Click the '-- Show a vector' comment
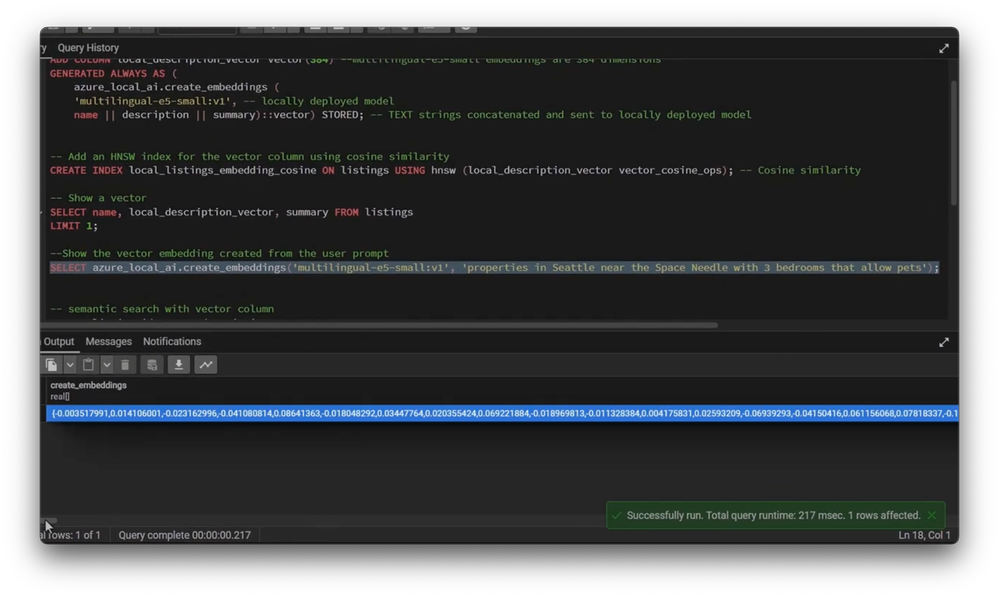This screenshot has width=999, height=597. point(98,198)
